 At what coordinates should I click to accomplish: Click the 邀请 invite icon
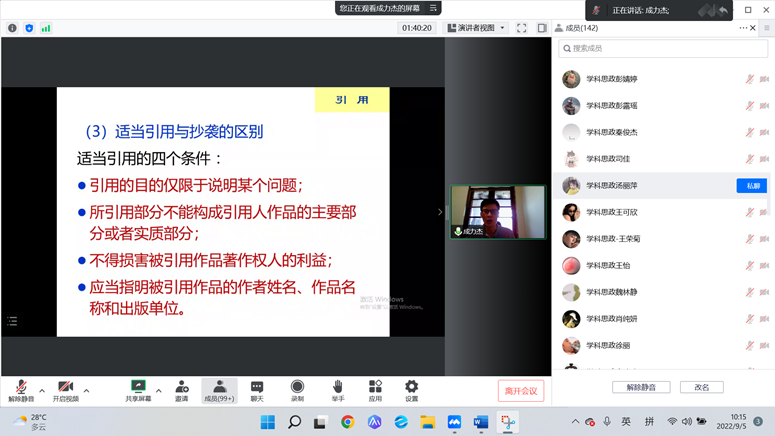click(x=182, y=389)
